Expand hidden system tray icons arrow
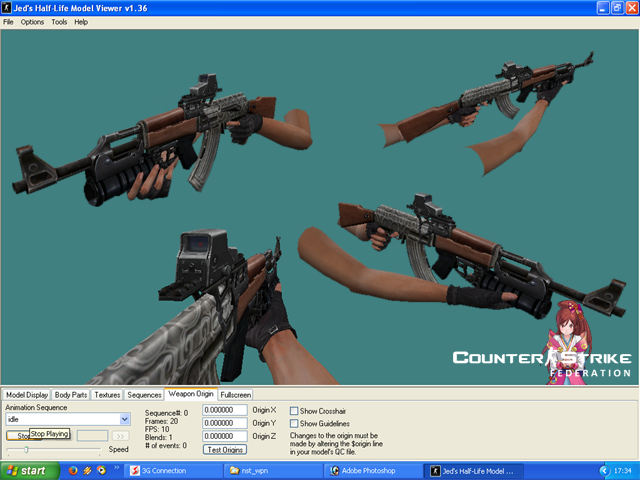The image size is (640, 480). [x=604, y=471]
